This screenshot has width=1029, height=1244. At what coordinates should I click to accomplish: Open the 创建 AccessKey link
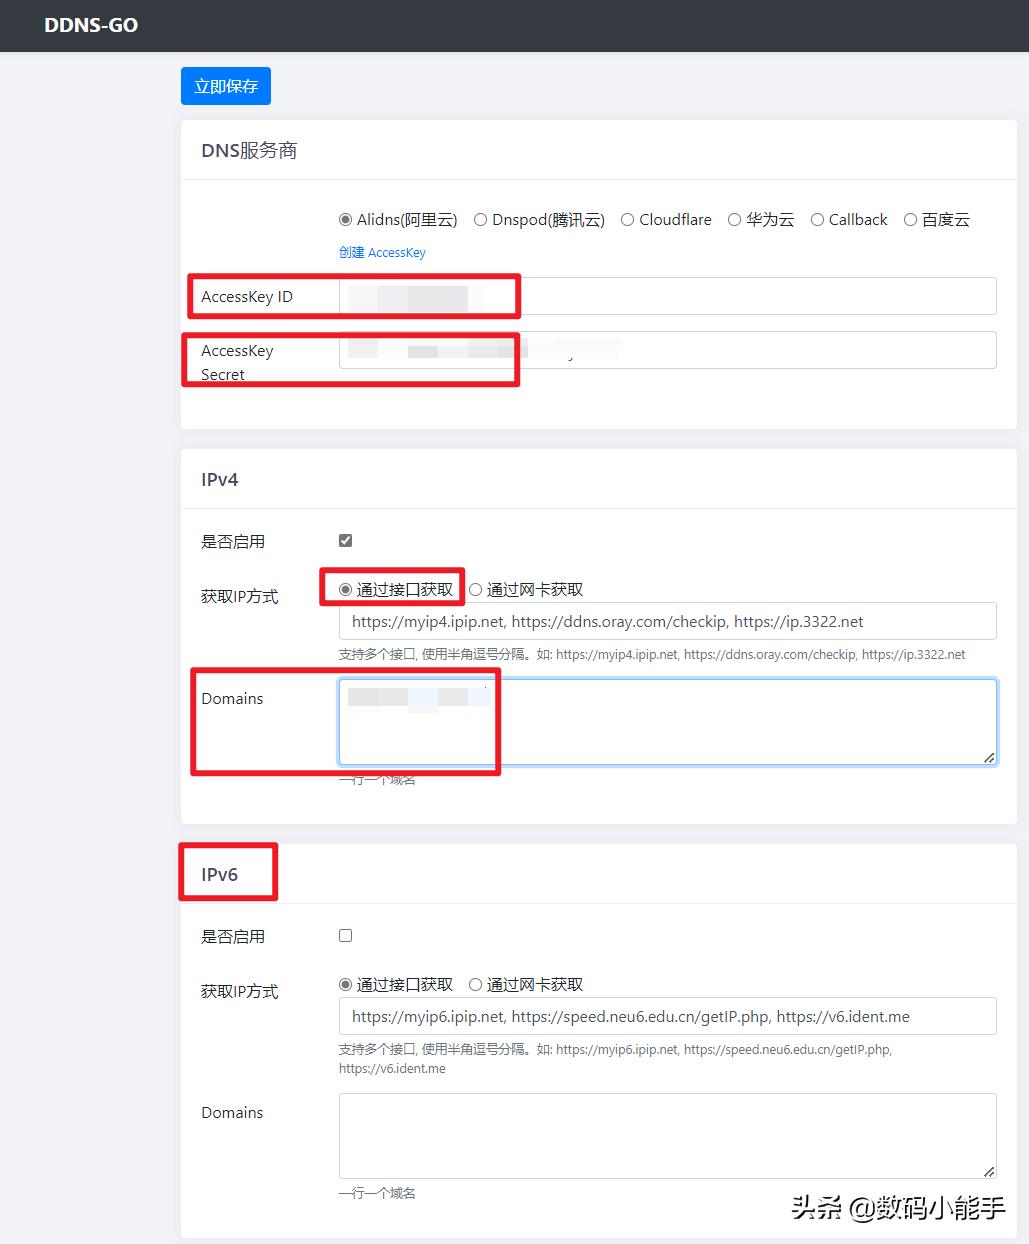[382, 252]
